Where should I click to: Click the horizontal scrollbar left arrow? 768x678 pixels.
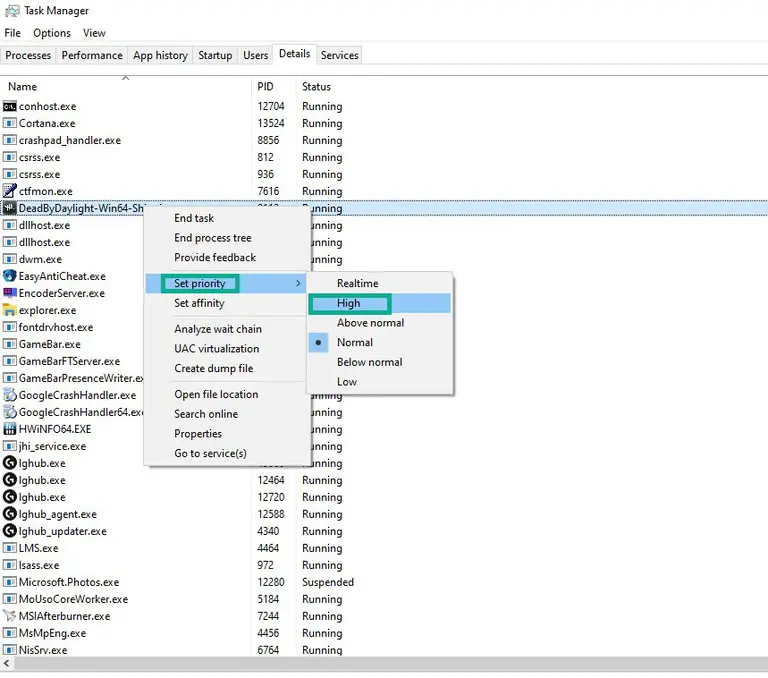point(6,663)
